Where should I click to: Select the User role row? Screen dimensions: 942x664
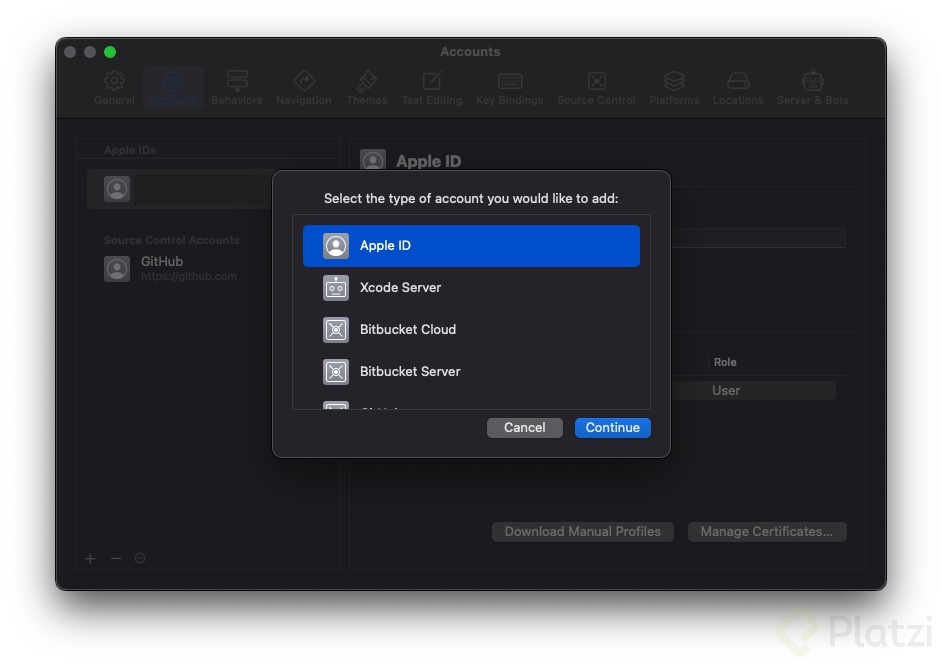(753, 391)
